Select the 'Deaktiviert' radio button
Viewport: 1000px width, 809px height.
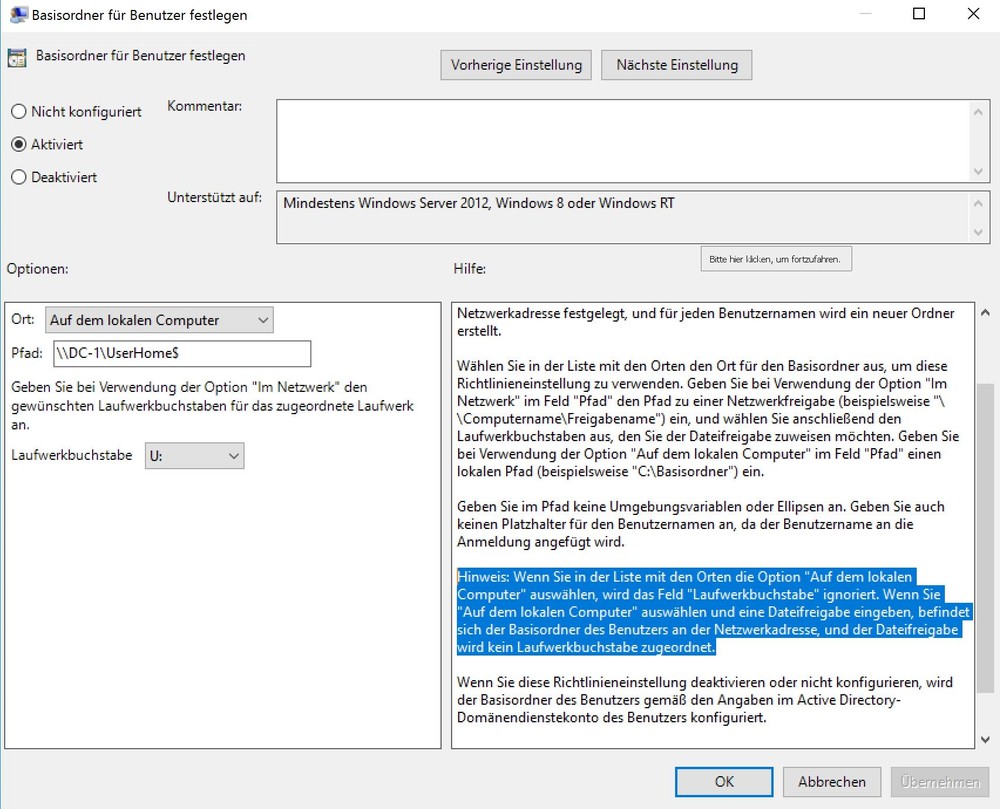coord(18,177)
